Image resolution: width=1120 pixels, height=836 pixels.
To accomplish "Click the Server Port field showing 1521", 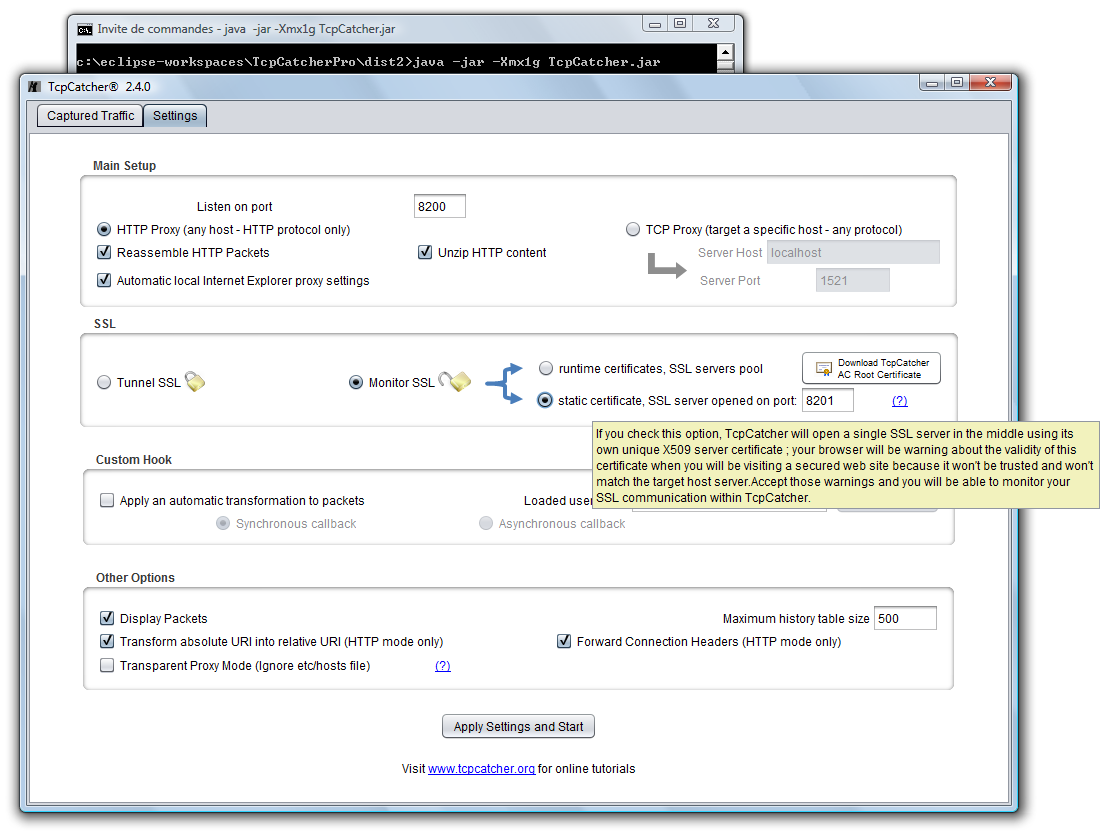I will [853, 280].
